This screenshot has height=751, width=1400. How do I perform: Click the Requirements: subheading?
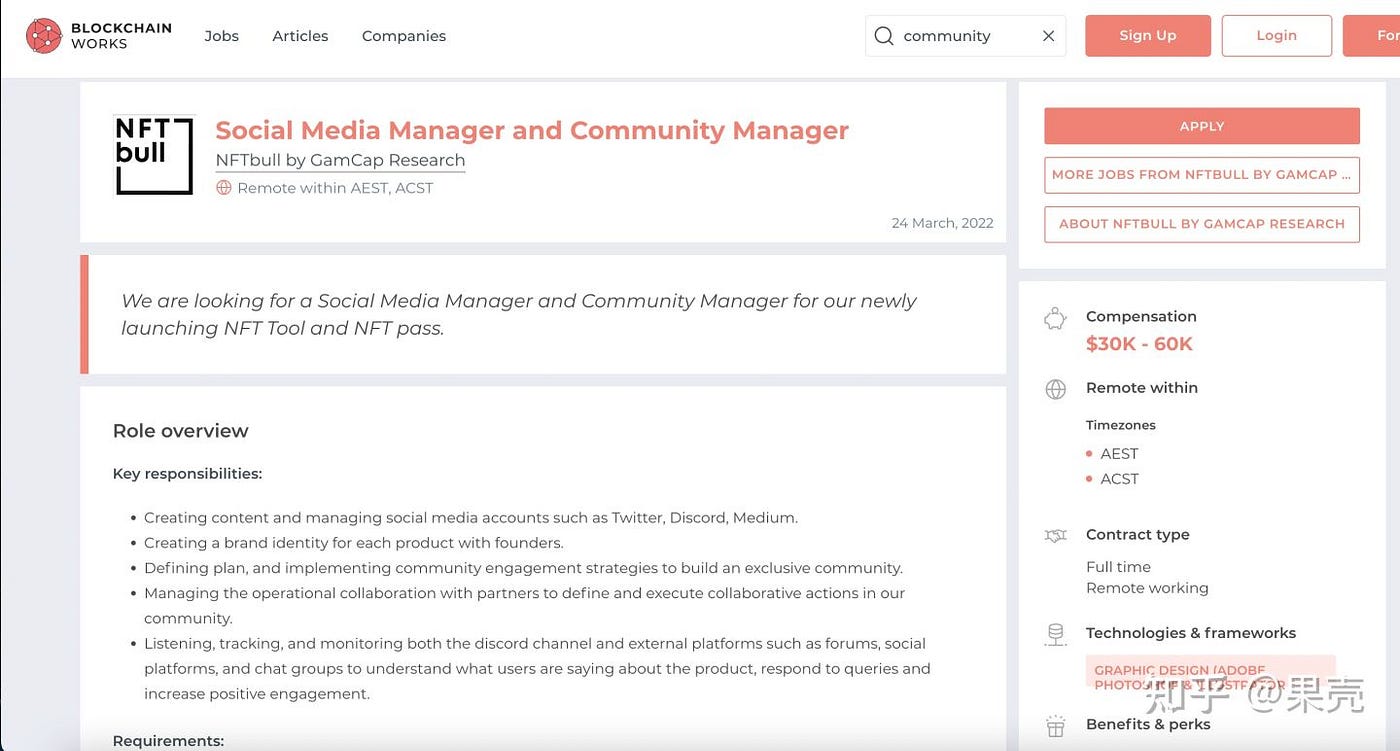(x=168, y=741)
